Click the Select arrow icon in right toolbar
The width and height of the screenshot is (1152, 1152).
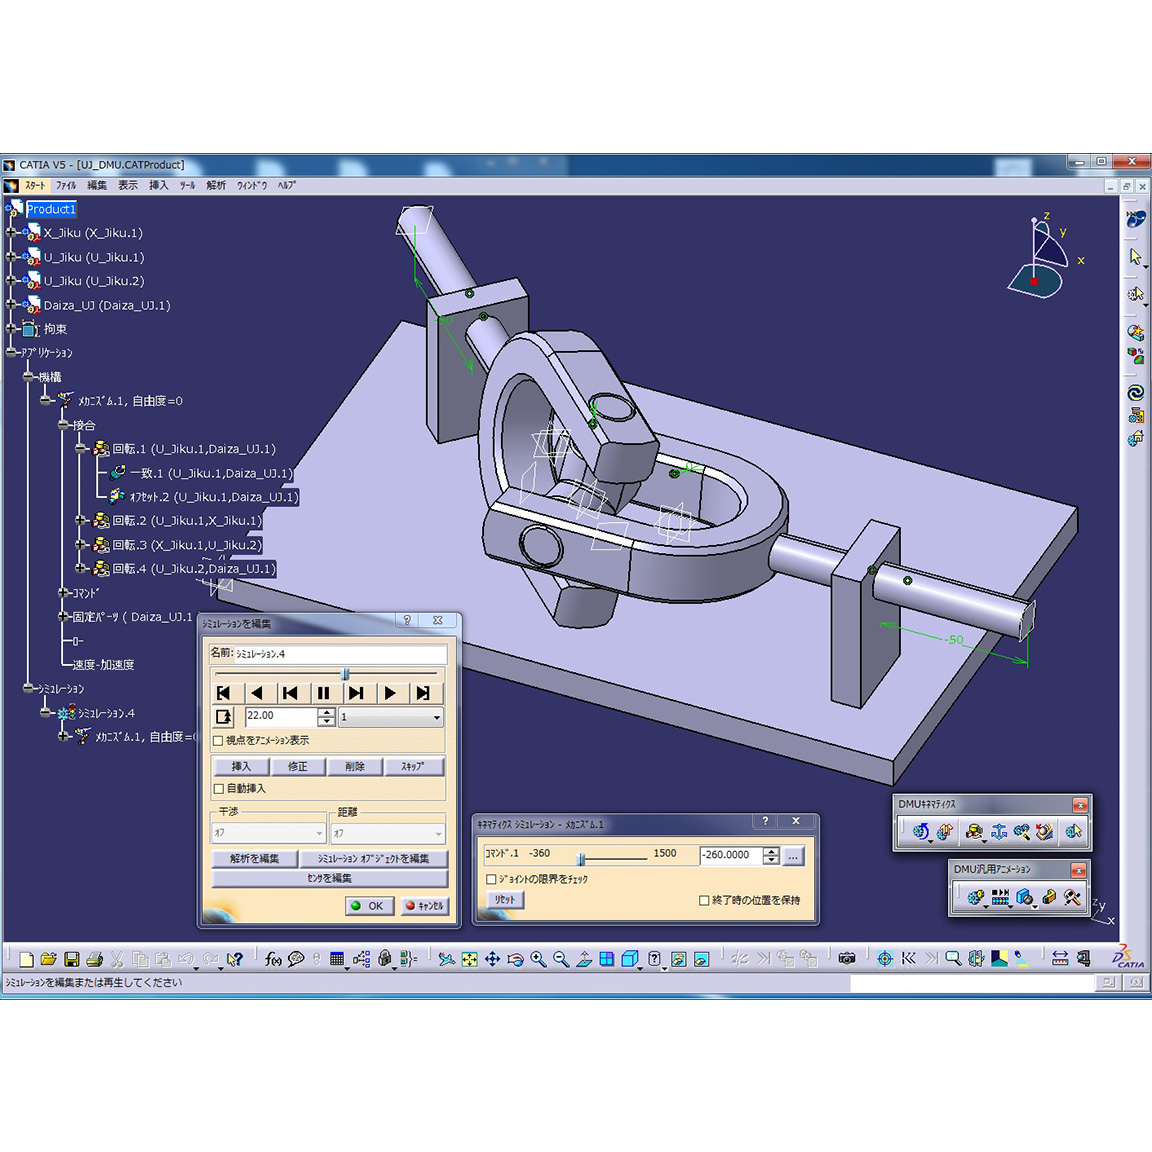coord(1135,256)
